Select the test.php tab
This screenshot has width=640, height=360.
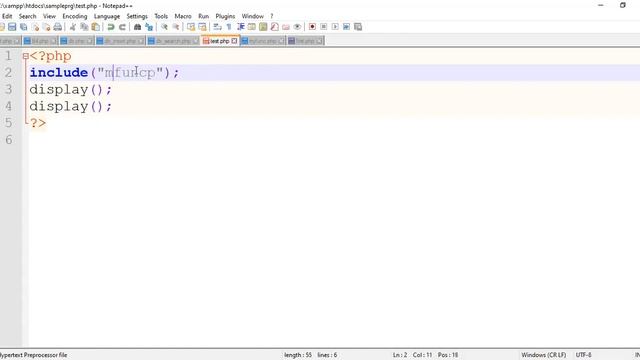[220, 41]
